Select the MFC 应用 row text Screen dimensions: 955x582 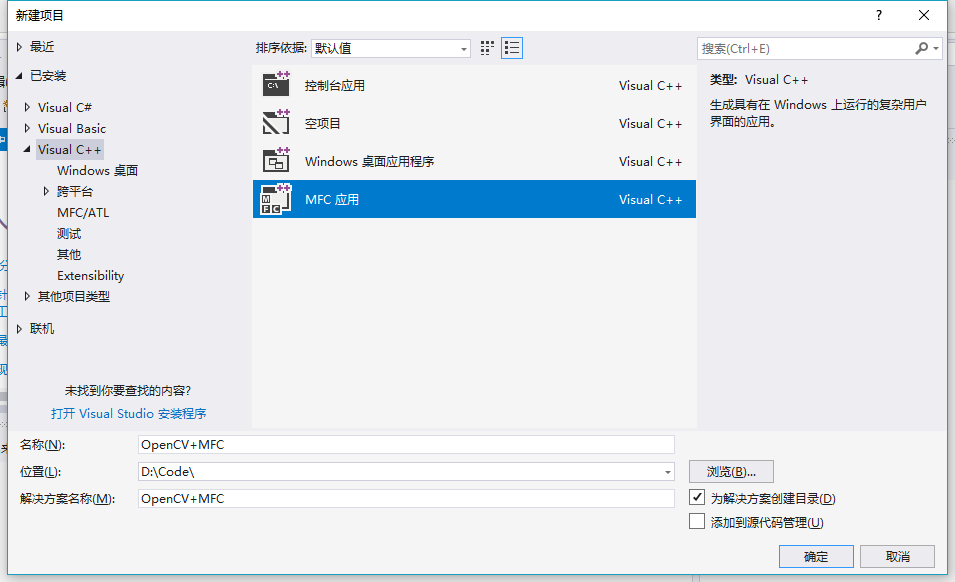tap(331, 200)
